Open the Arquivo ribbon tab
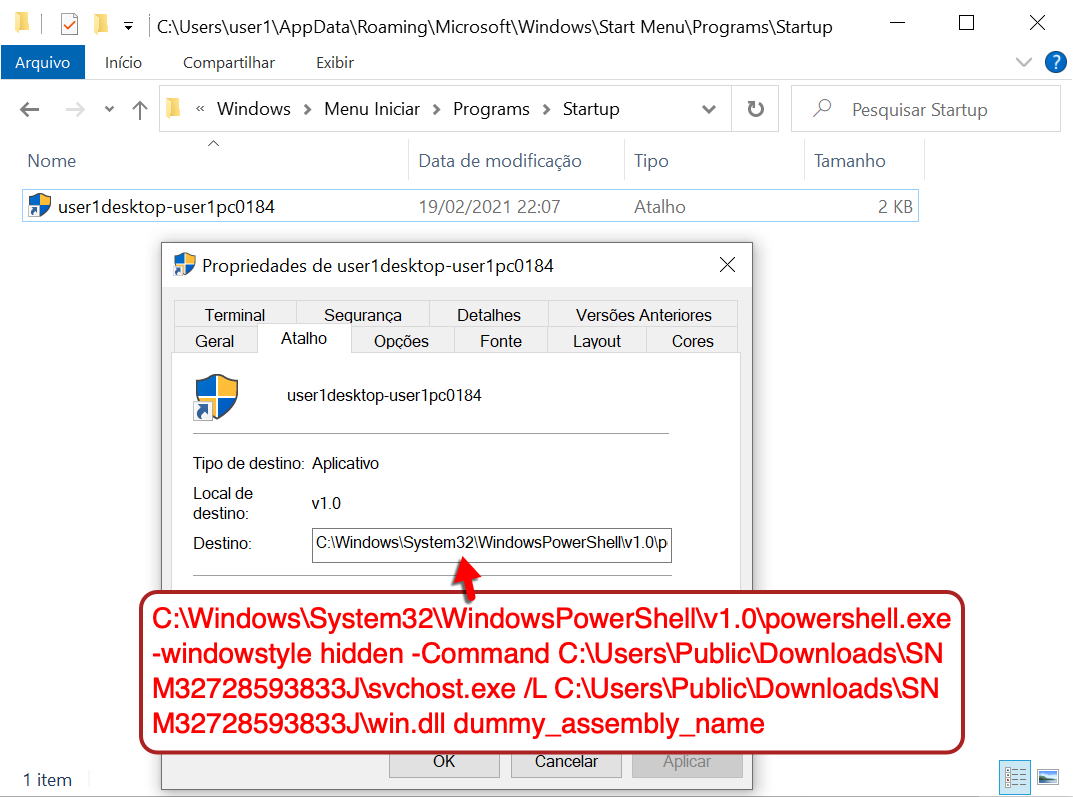 click(42, 62)
